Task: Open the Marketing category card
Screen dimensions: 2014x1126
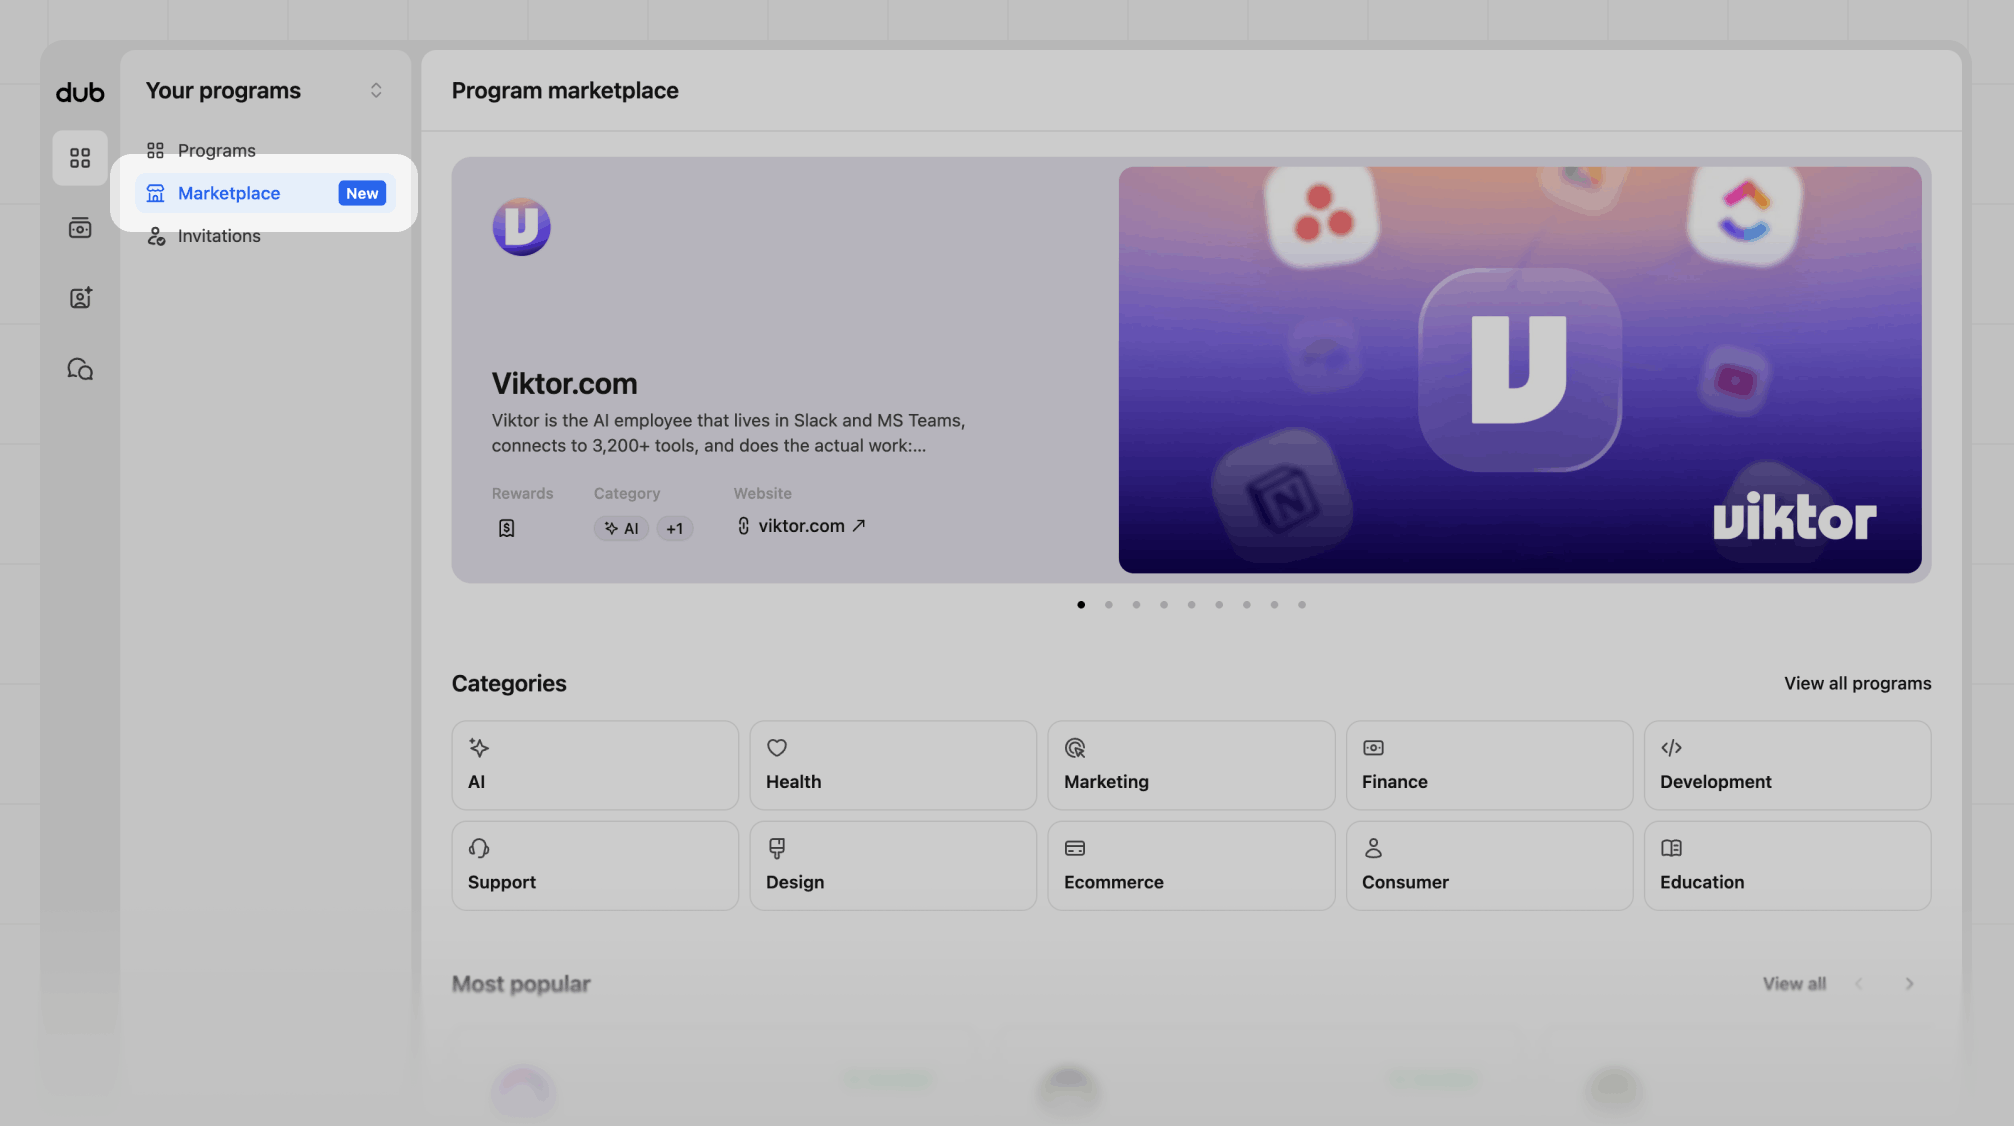Action: (x=1191, y=766)
